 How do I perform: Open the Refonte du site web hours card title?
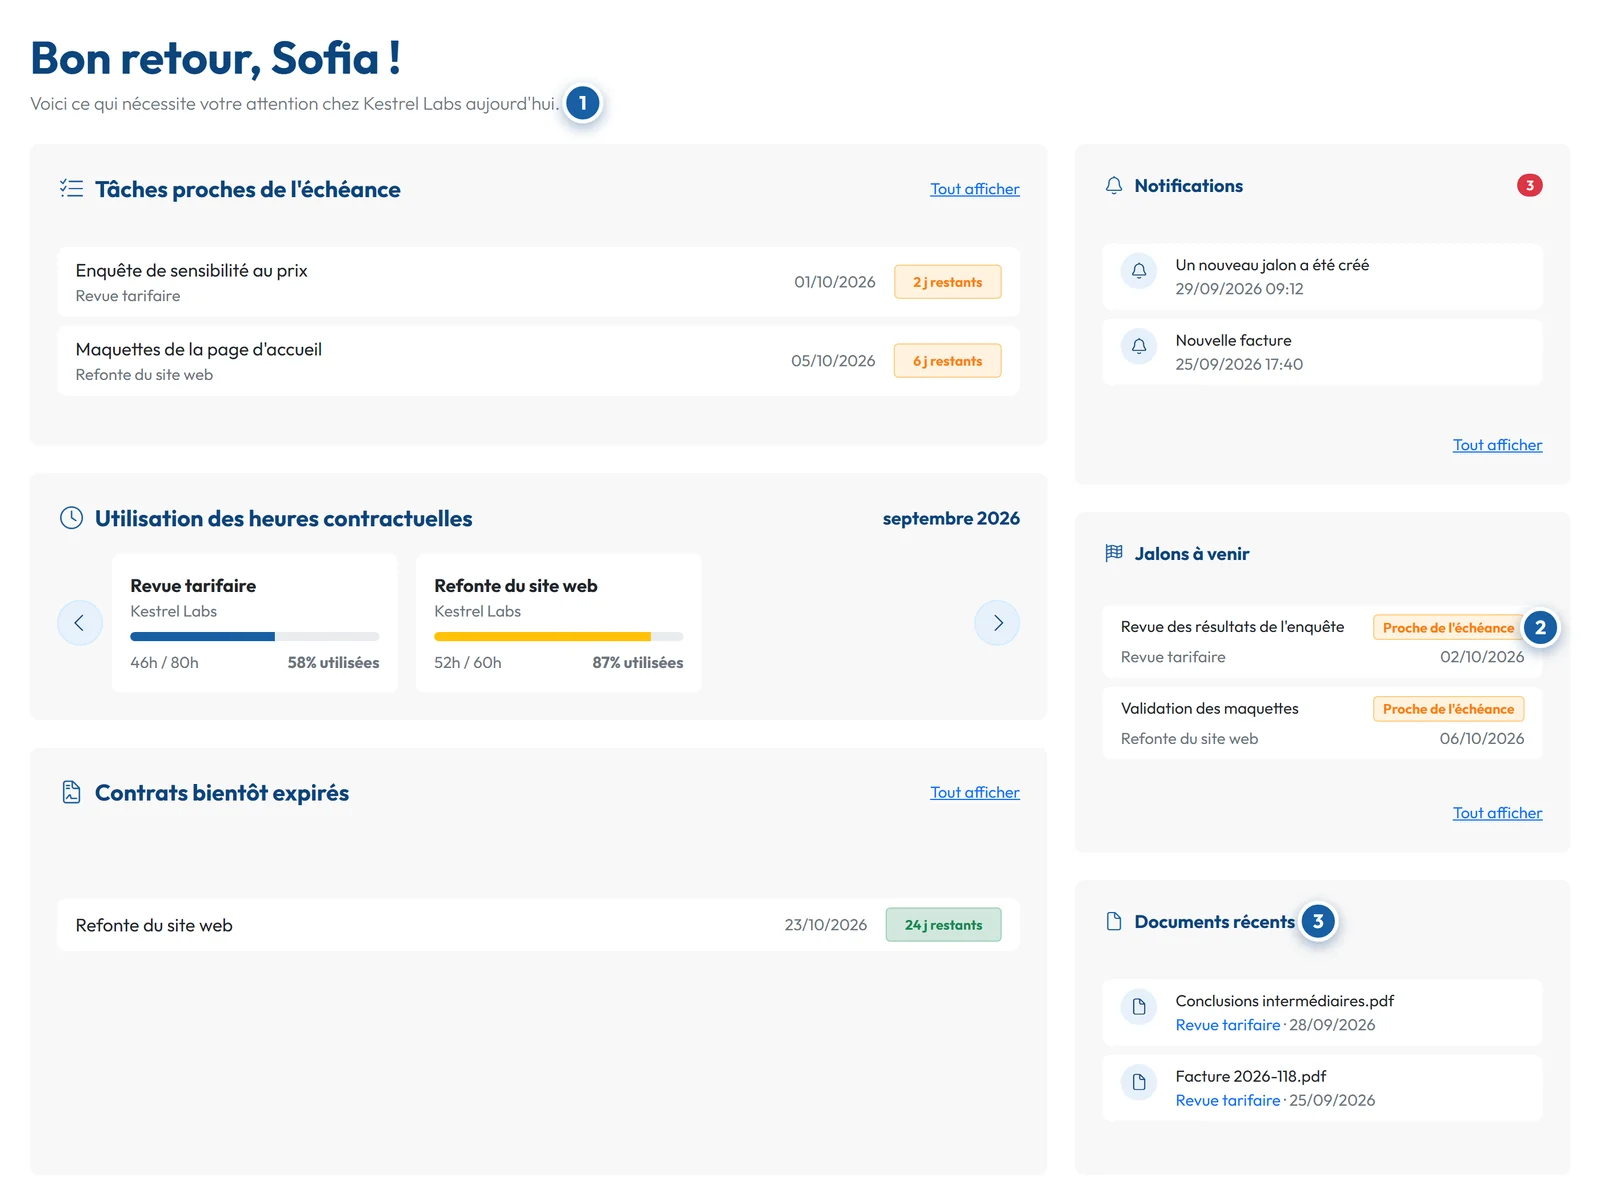(516, 586)
